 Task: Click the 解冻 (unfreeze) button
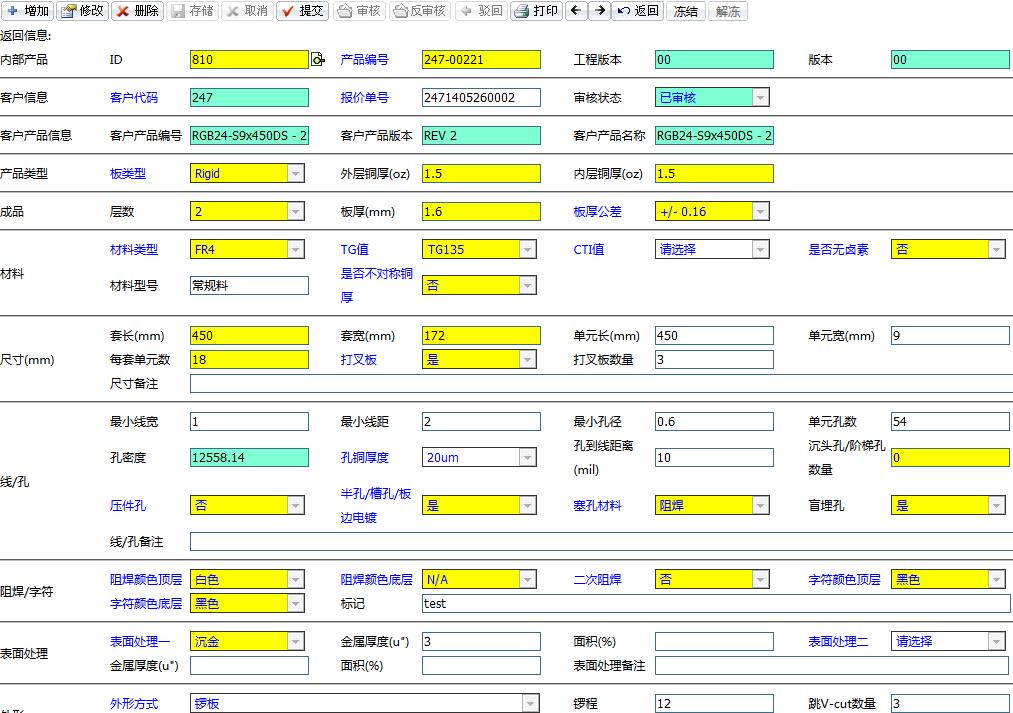tap(727, 11)
